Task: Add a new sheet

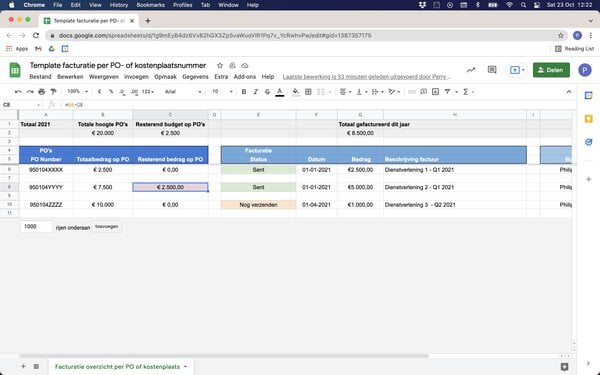Action: [23, 367]
